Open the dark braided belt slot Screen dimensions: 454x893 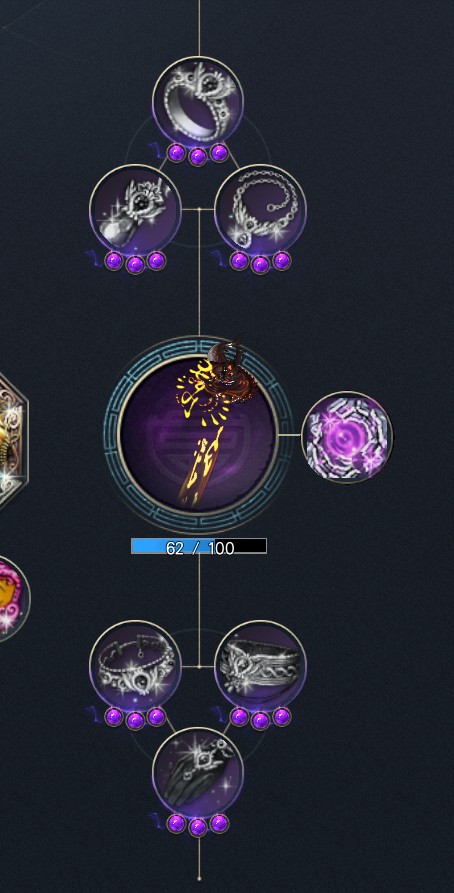pyautogui.click(x=260, y=666)
